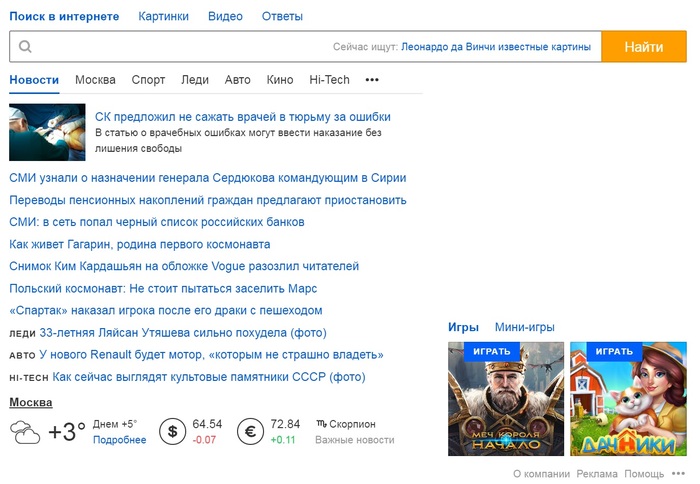Switch to the Hi-Tech news tab
700x484 pixels.
(329, 80)
